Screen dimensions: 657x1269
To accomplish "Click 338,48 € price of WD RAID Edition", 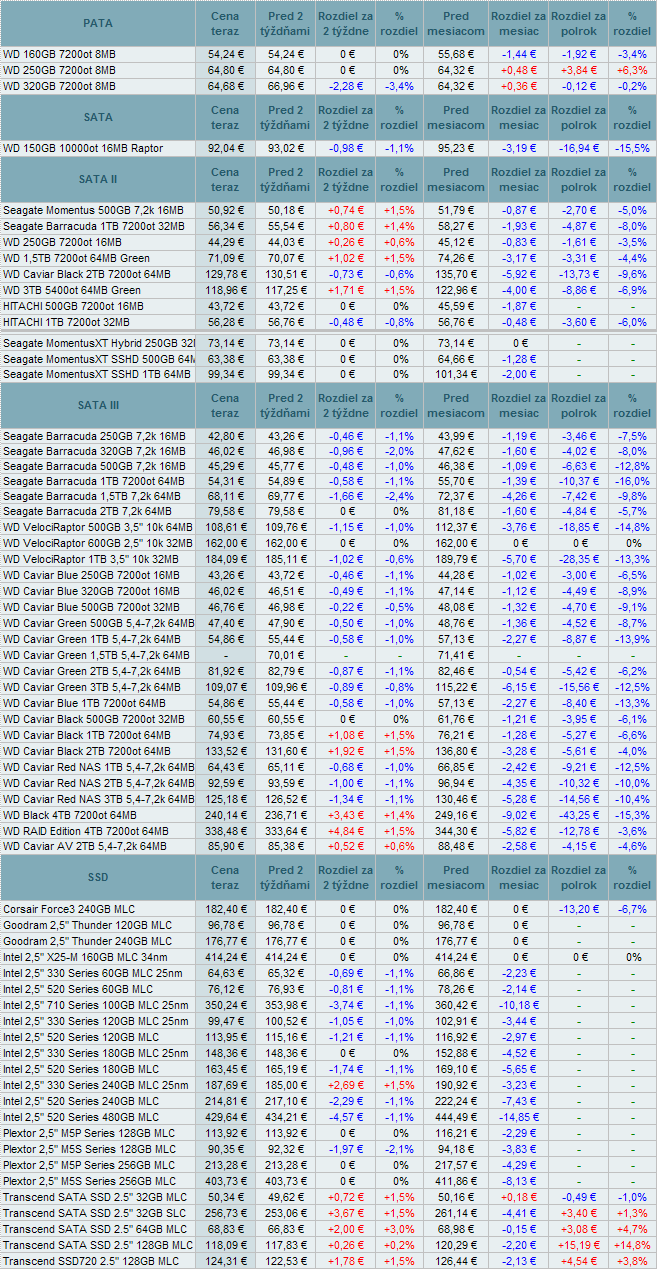I will [225, 830].
